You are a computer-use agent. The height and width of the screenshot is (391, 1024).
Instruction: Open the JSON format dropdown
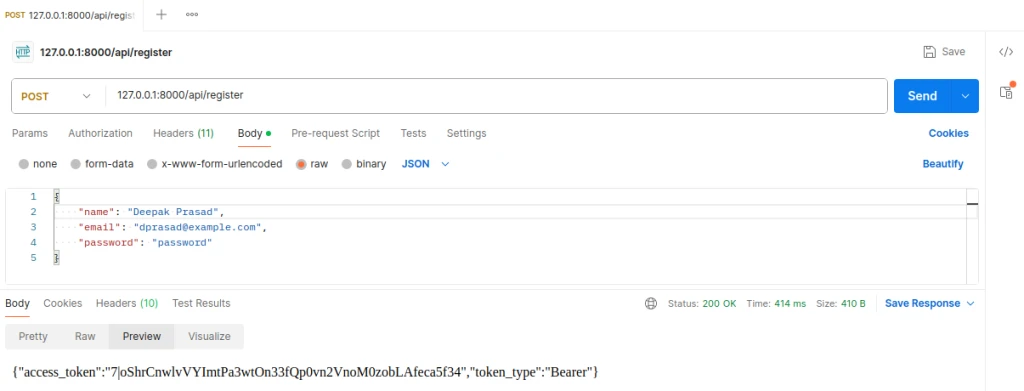tap(426, 164)
